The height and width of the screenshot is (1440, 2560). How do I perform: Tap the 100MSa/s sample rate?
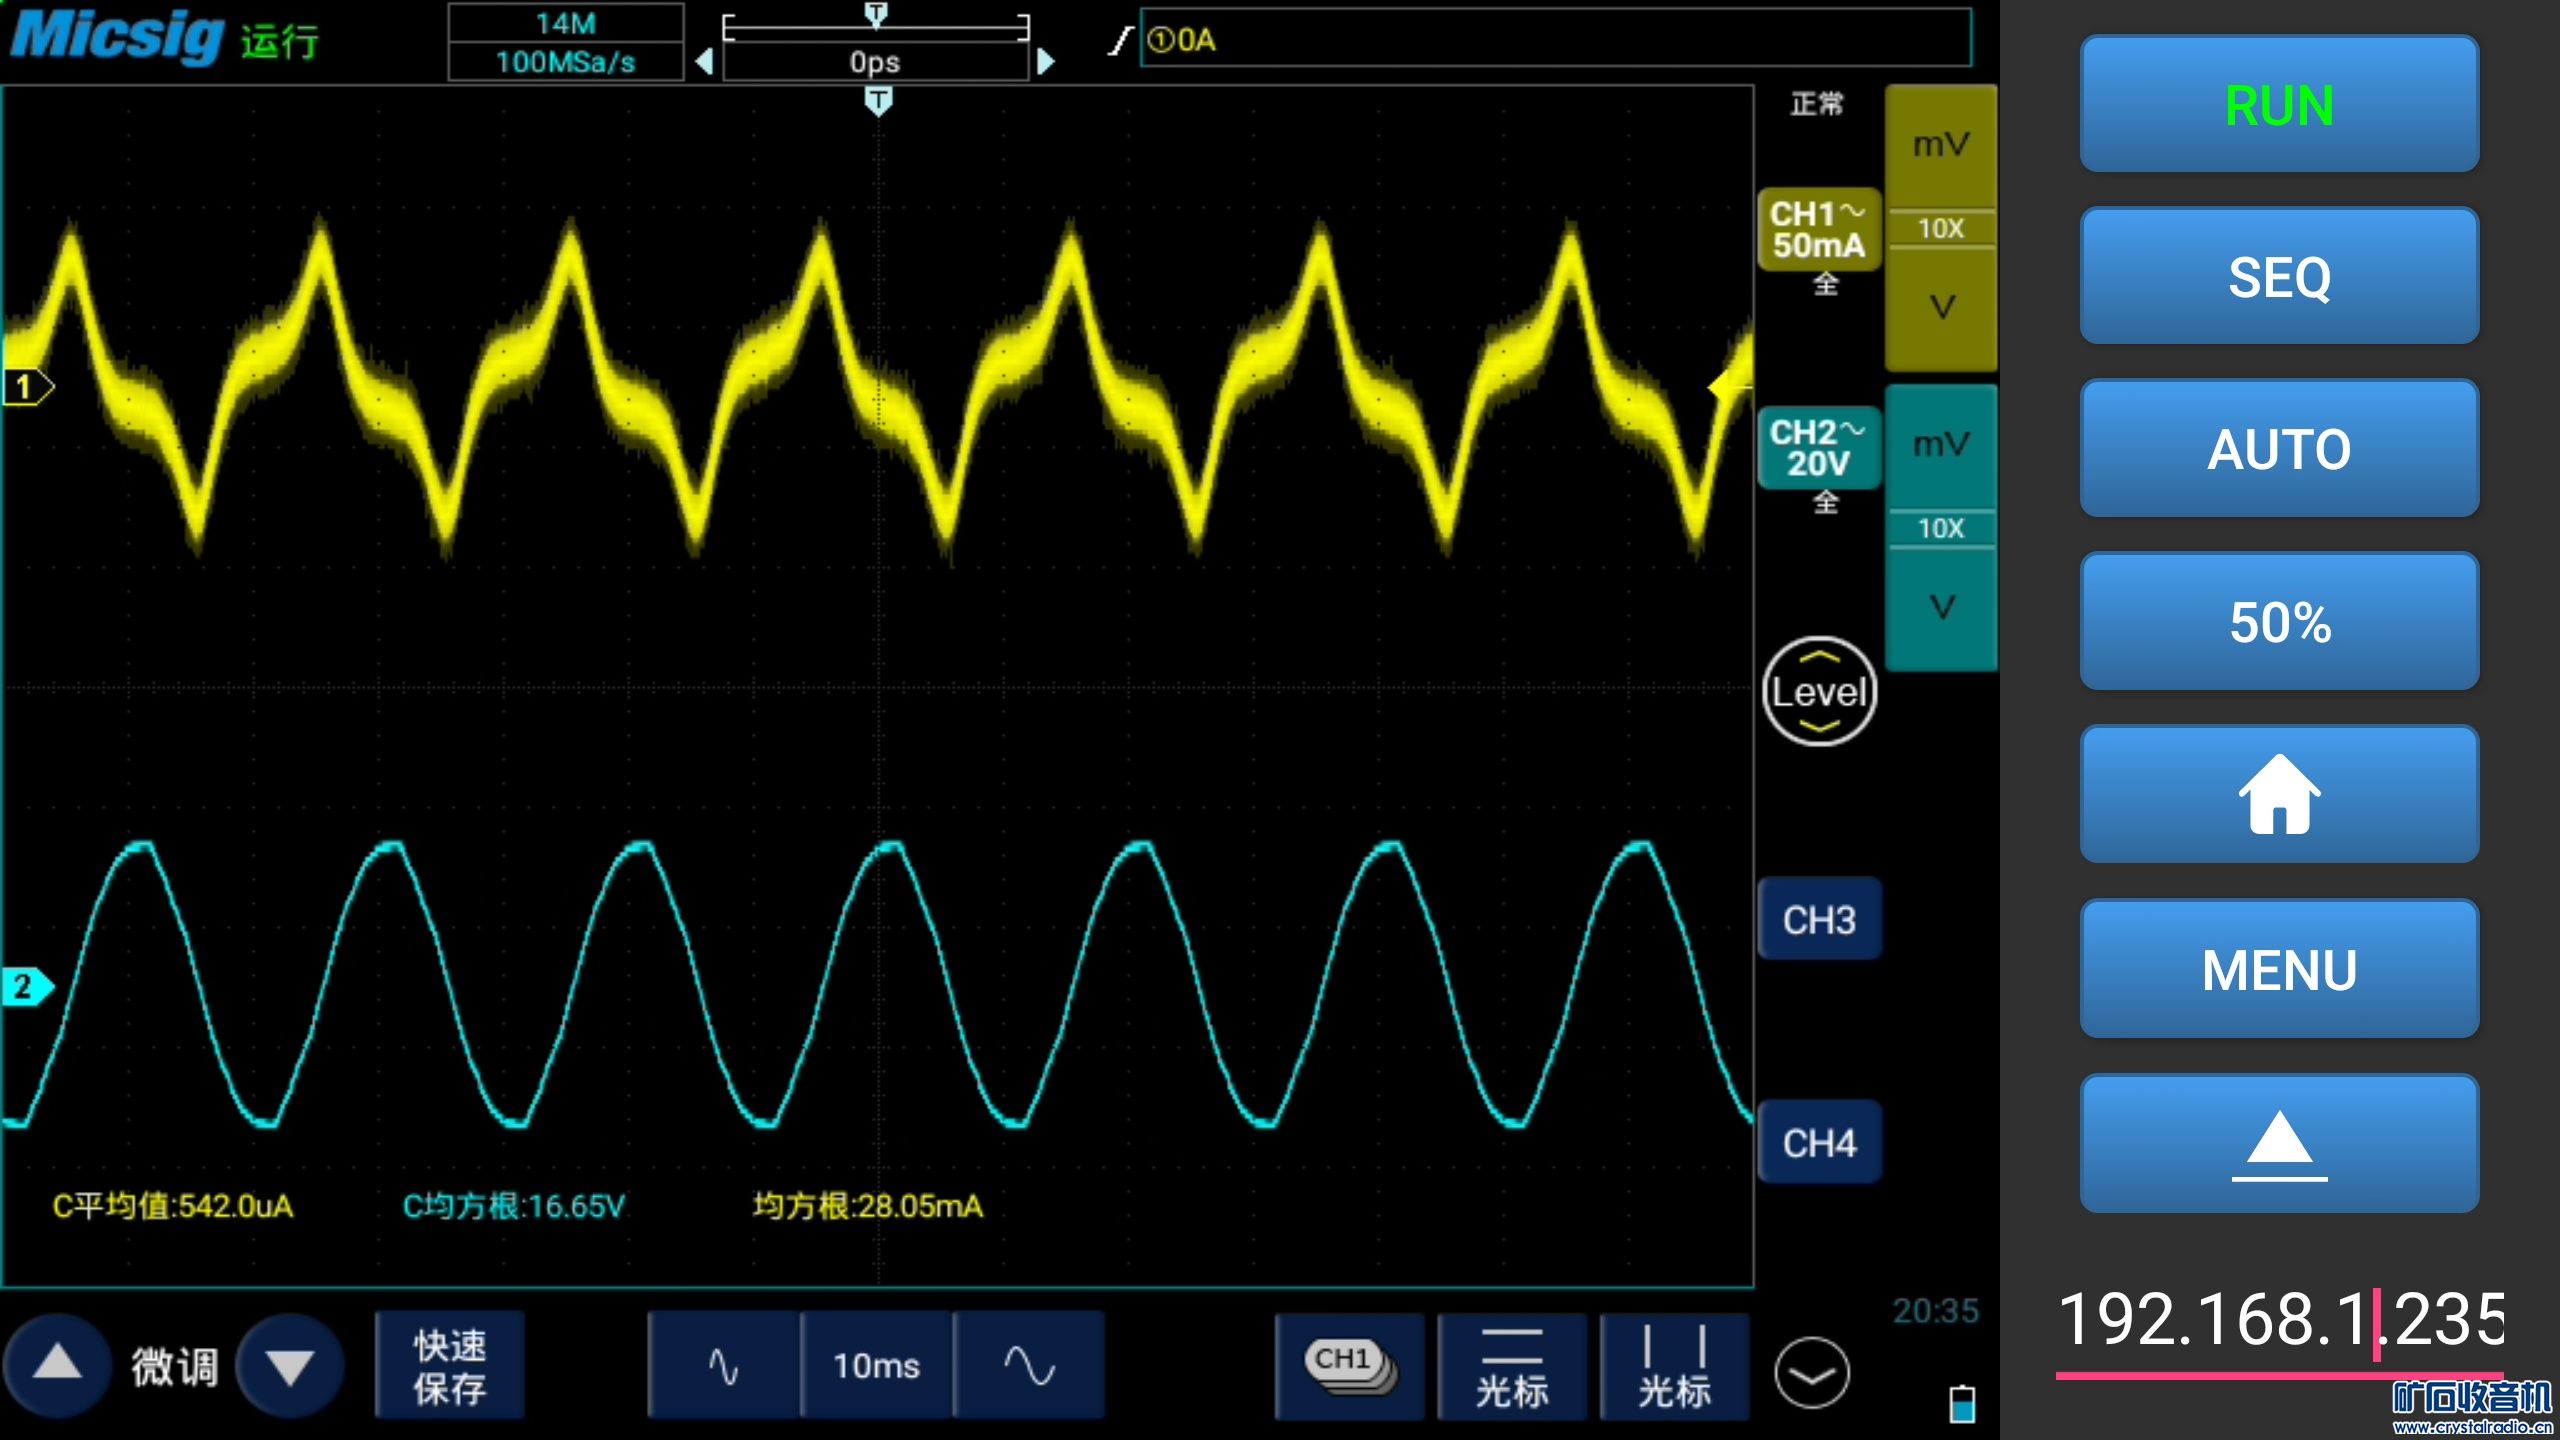[566, 62]
